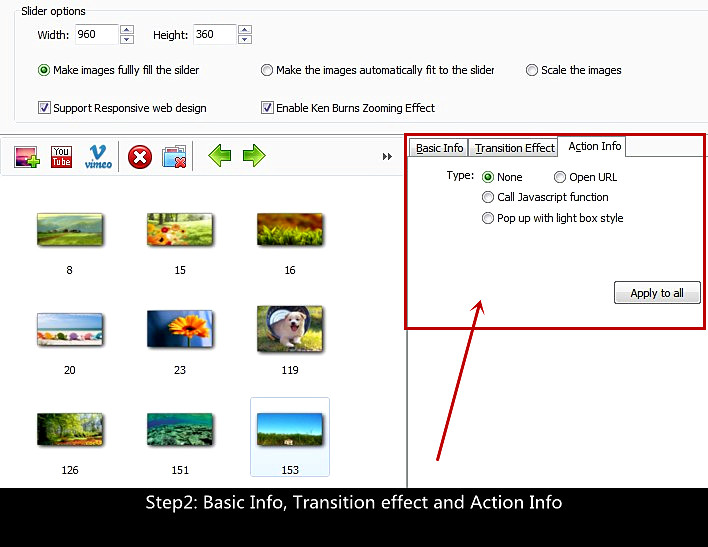
Task: Move slide right with green arrow
Action: pyautogui.click(x=254, y=156)
